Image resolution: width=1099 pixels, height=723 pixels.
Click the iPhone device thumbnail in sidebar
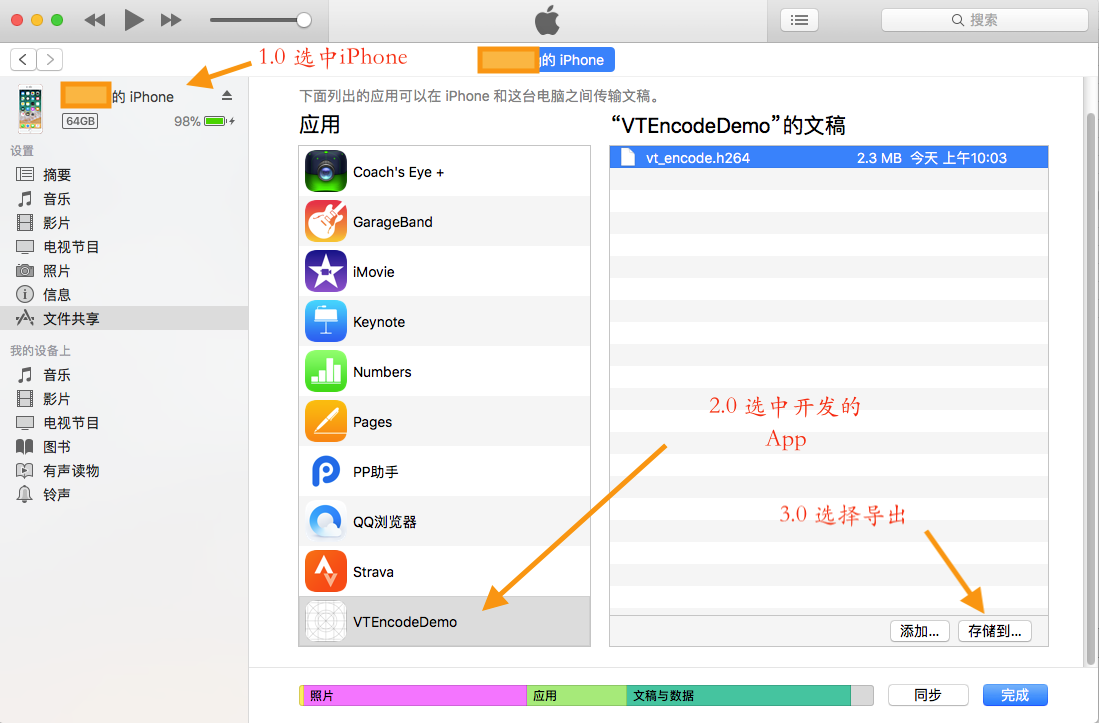pyautogui.click(x=30, y=109)
